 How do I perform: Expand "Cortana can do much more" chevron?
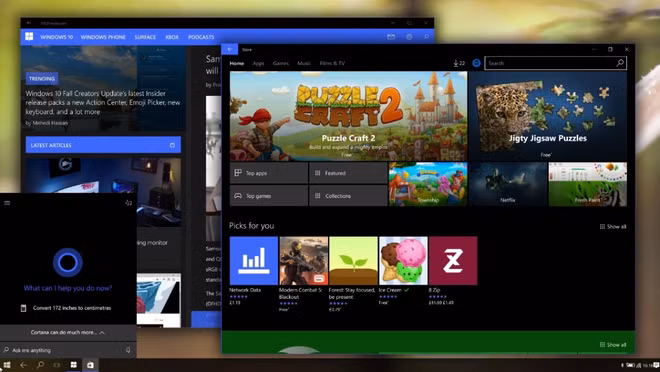pos(102,332)
